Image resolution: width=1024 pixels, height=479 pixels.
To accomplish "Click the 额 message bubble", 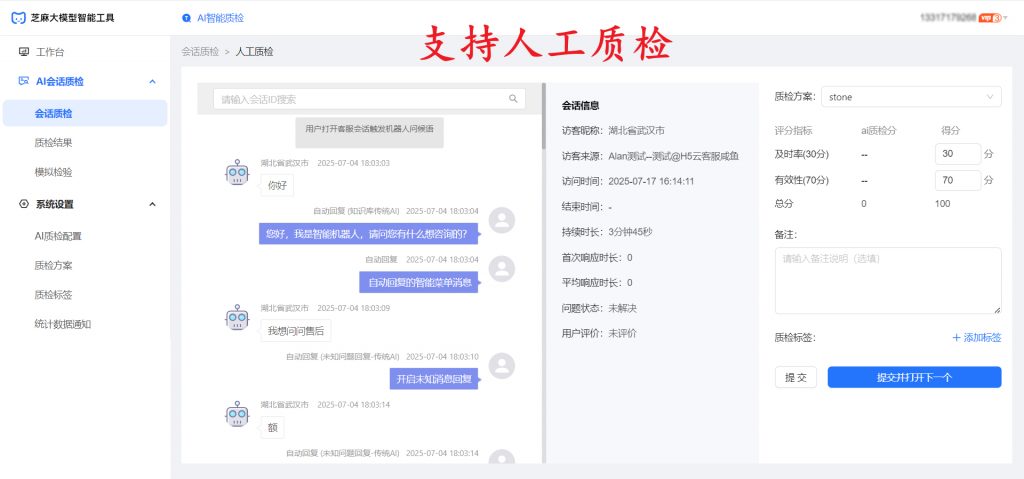I will 272,427.
